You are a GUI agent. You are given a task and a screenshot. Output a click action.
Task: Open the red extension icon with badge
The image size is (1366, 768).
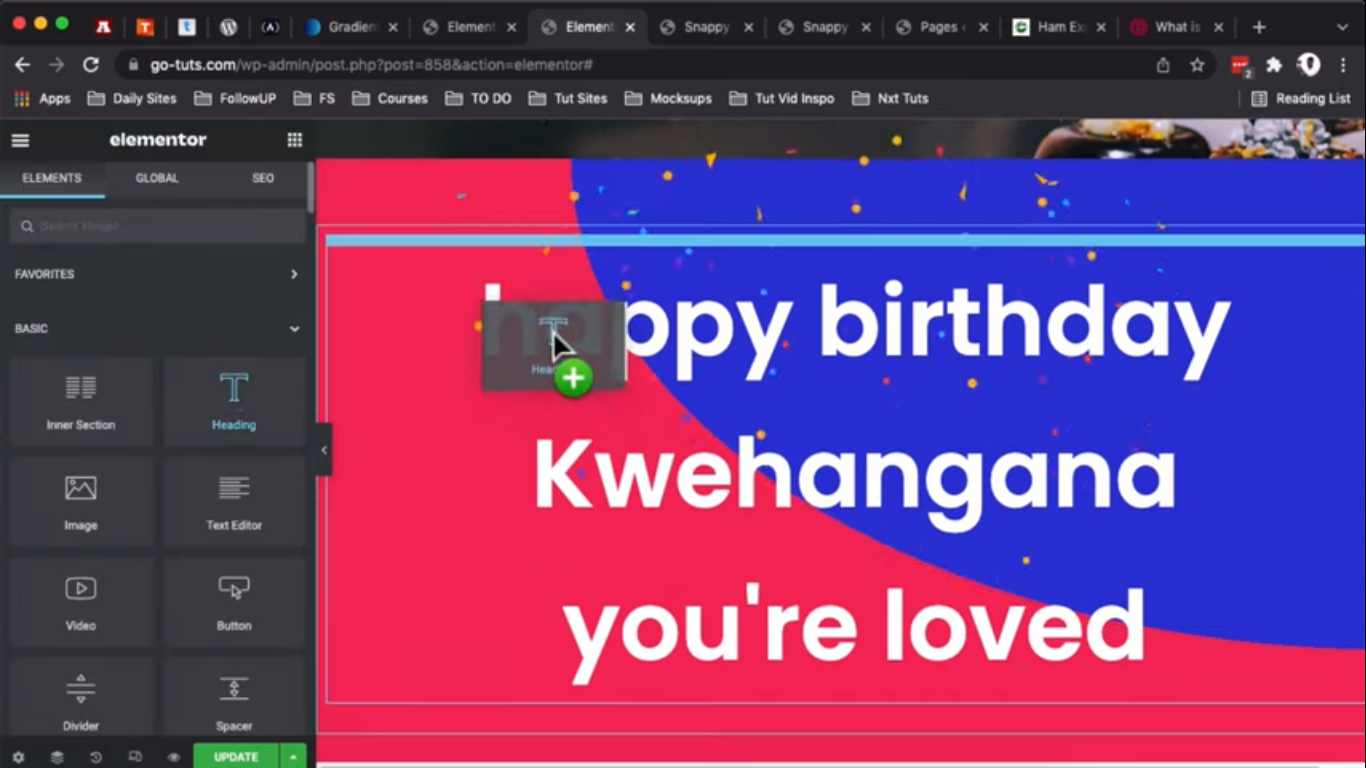[1241, 65]
